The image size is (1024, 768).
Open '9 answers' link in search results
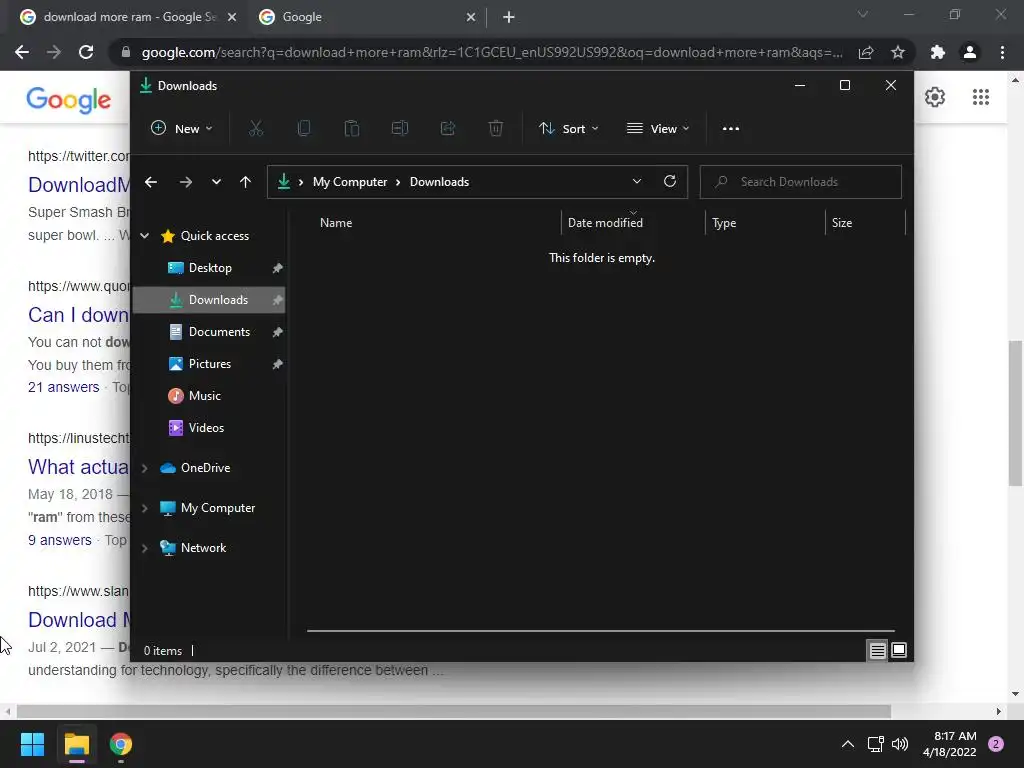59,540
